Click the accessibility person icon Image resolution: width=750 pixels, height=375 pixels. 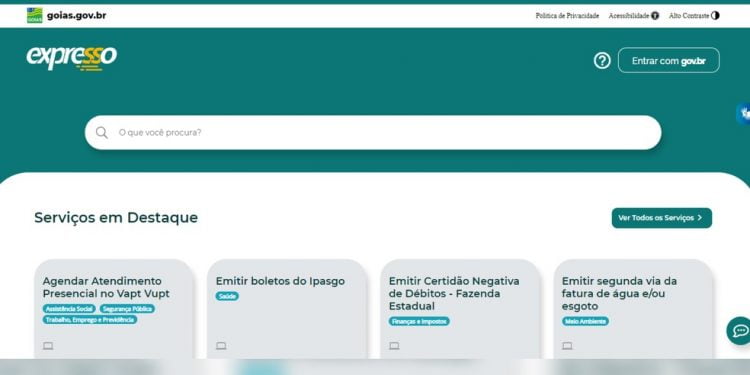click(x=655, y=16)
